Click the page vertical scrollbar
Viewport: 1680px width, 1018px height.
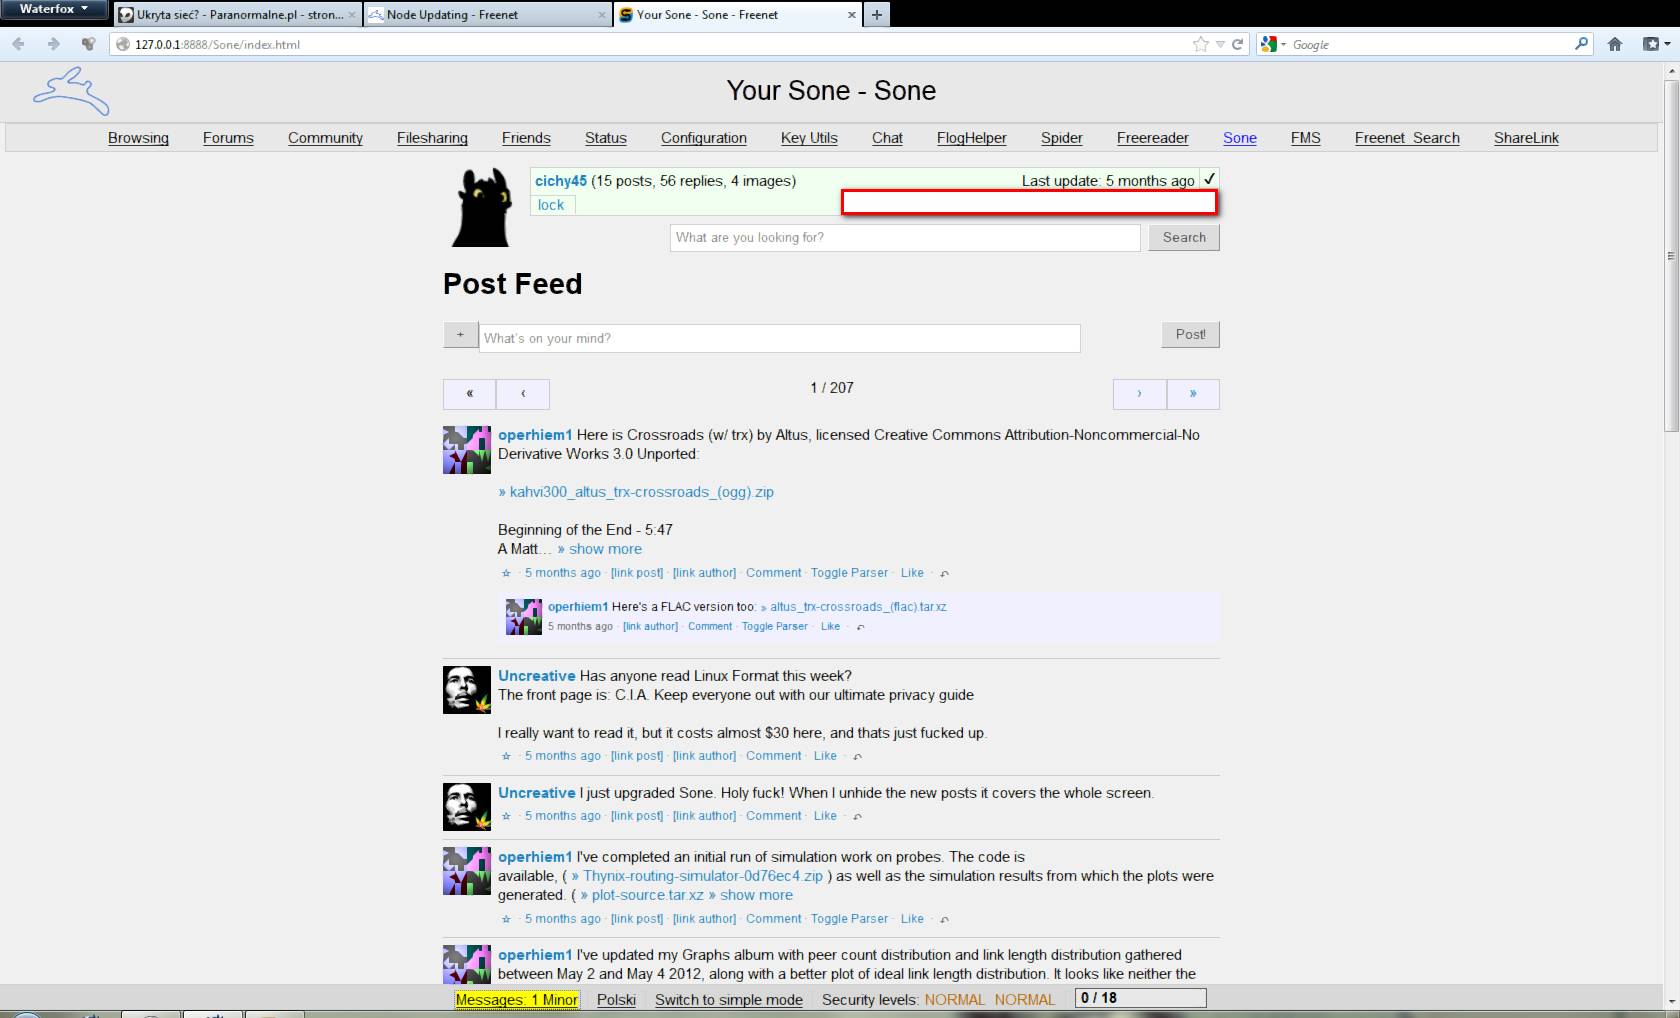point(1670,254)
